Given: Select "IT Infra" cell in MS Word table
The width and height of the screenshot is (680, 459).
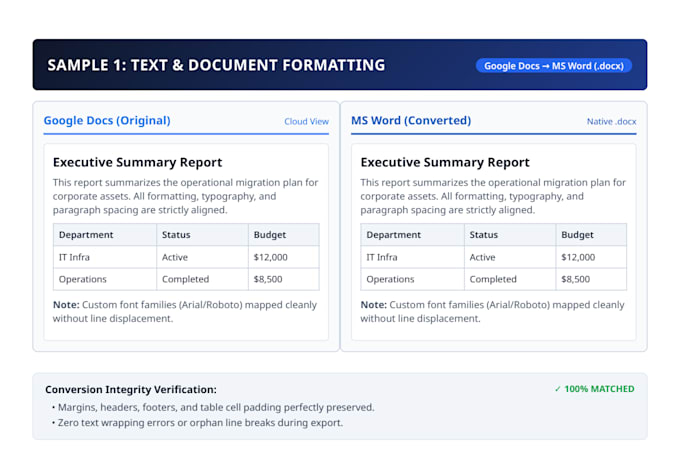Looking at the screenshot, I should [x=412, y=257].
